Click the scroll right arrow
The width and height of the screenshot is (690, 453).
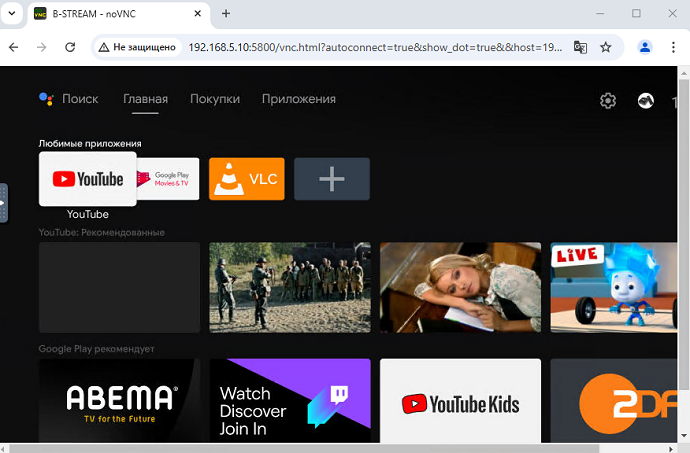[x=672, y=449]
